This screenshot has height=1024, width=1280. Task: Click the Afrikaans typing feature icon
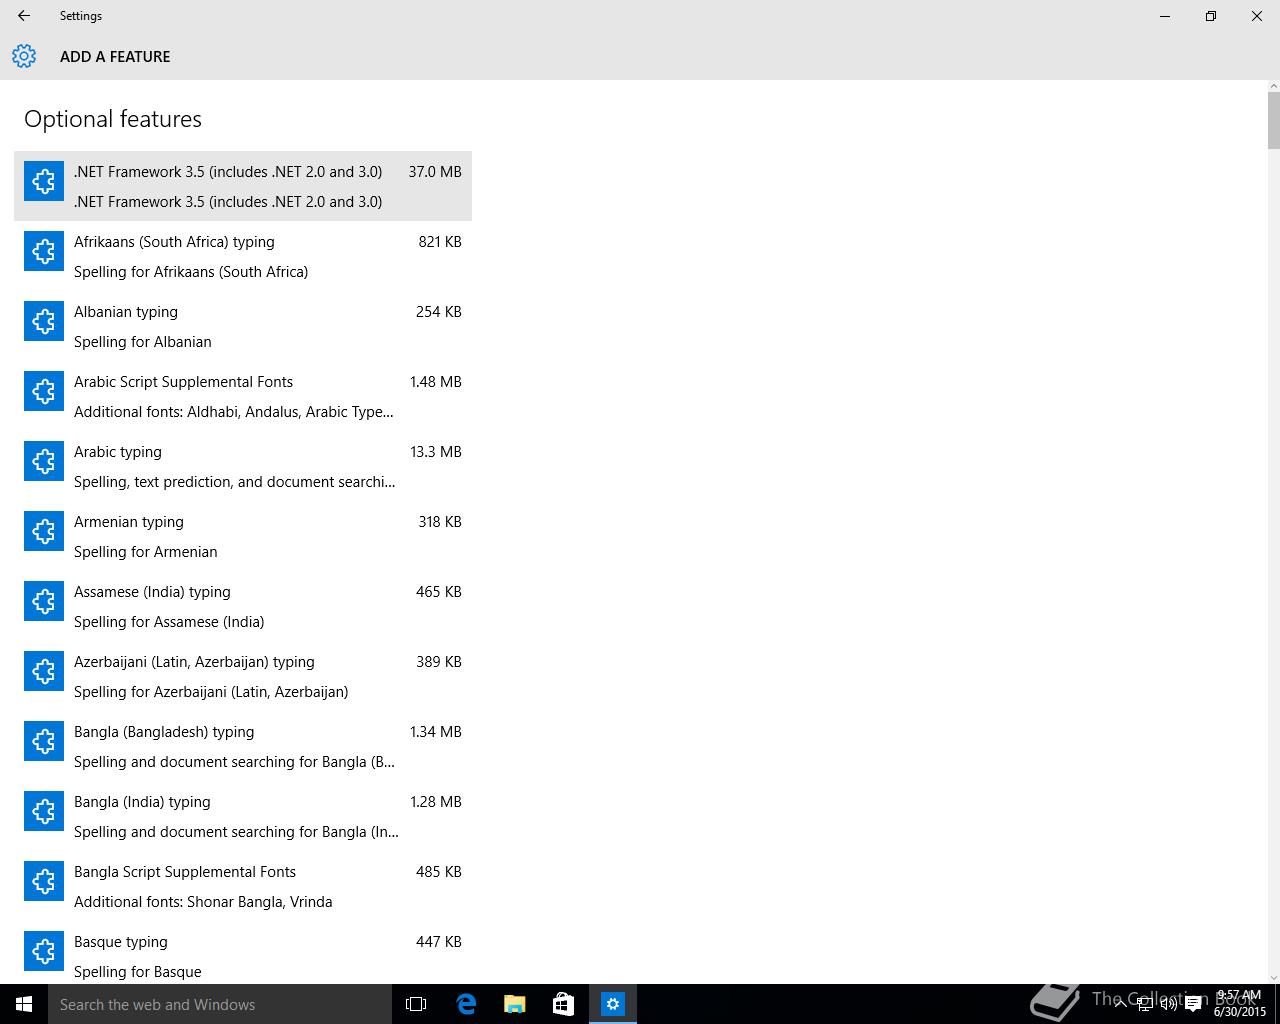pos(44,251)
